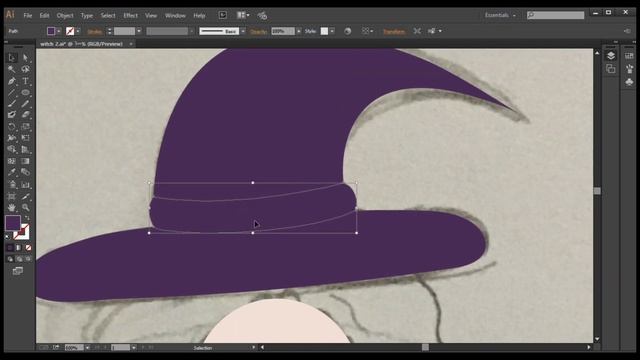640x360 pixels.
Task: Select the Pencil tool
Action: point(25,104)
